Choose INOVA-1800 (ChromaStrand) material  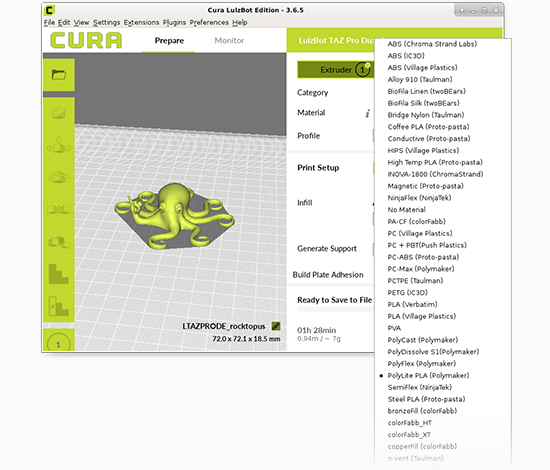(x=443, y=174)
